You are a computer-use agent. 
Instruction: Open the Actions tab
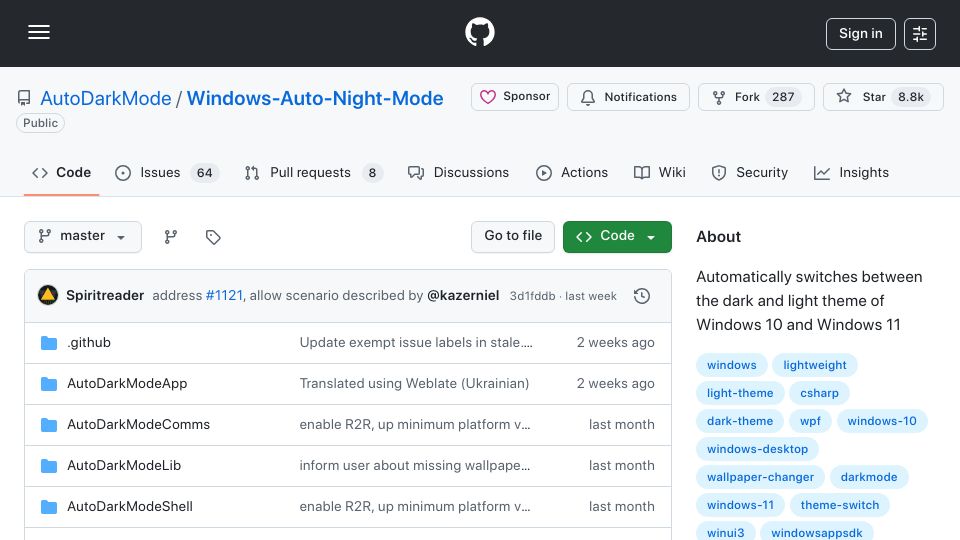(572, 173)
